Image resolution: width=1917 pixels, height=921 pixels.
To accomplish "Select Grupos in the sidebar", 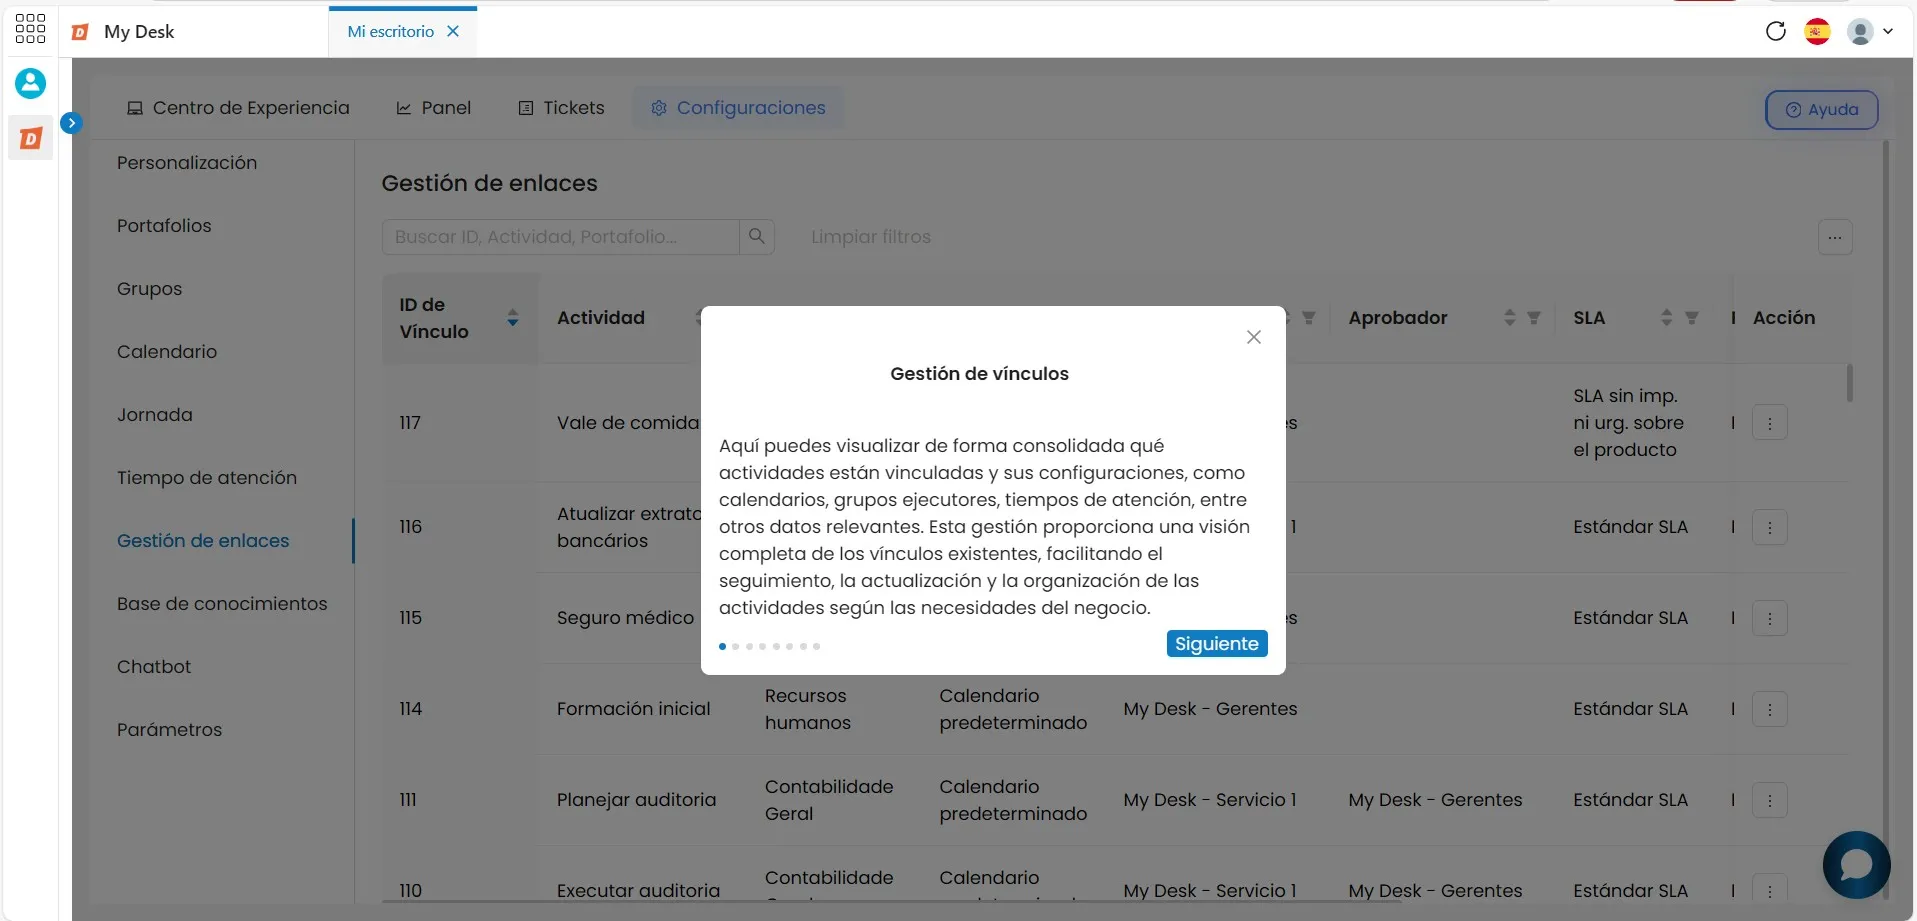I will (149, 289).
